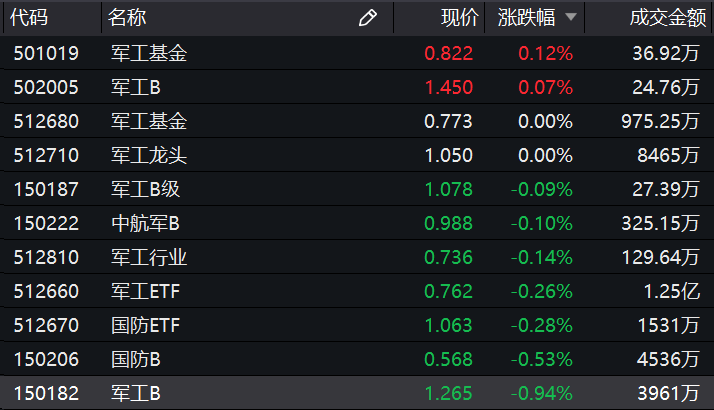Select the 军工B级 row
Screen dimensions: 714x410
pyautogui.click(x=146, y=190)
